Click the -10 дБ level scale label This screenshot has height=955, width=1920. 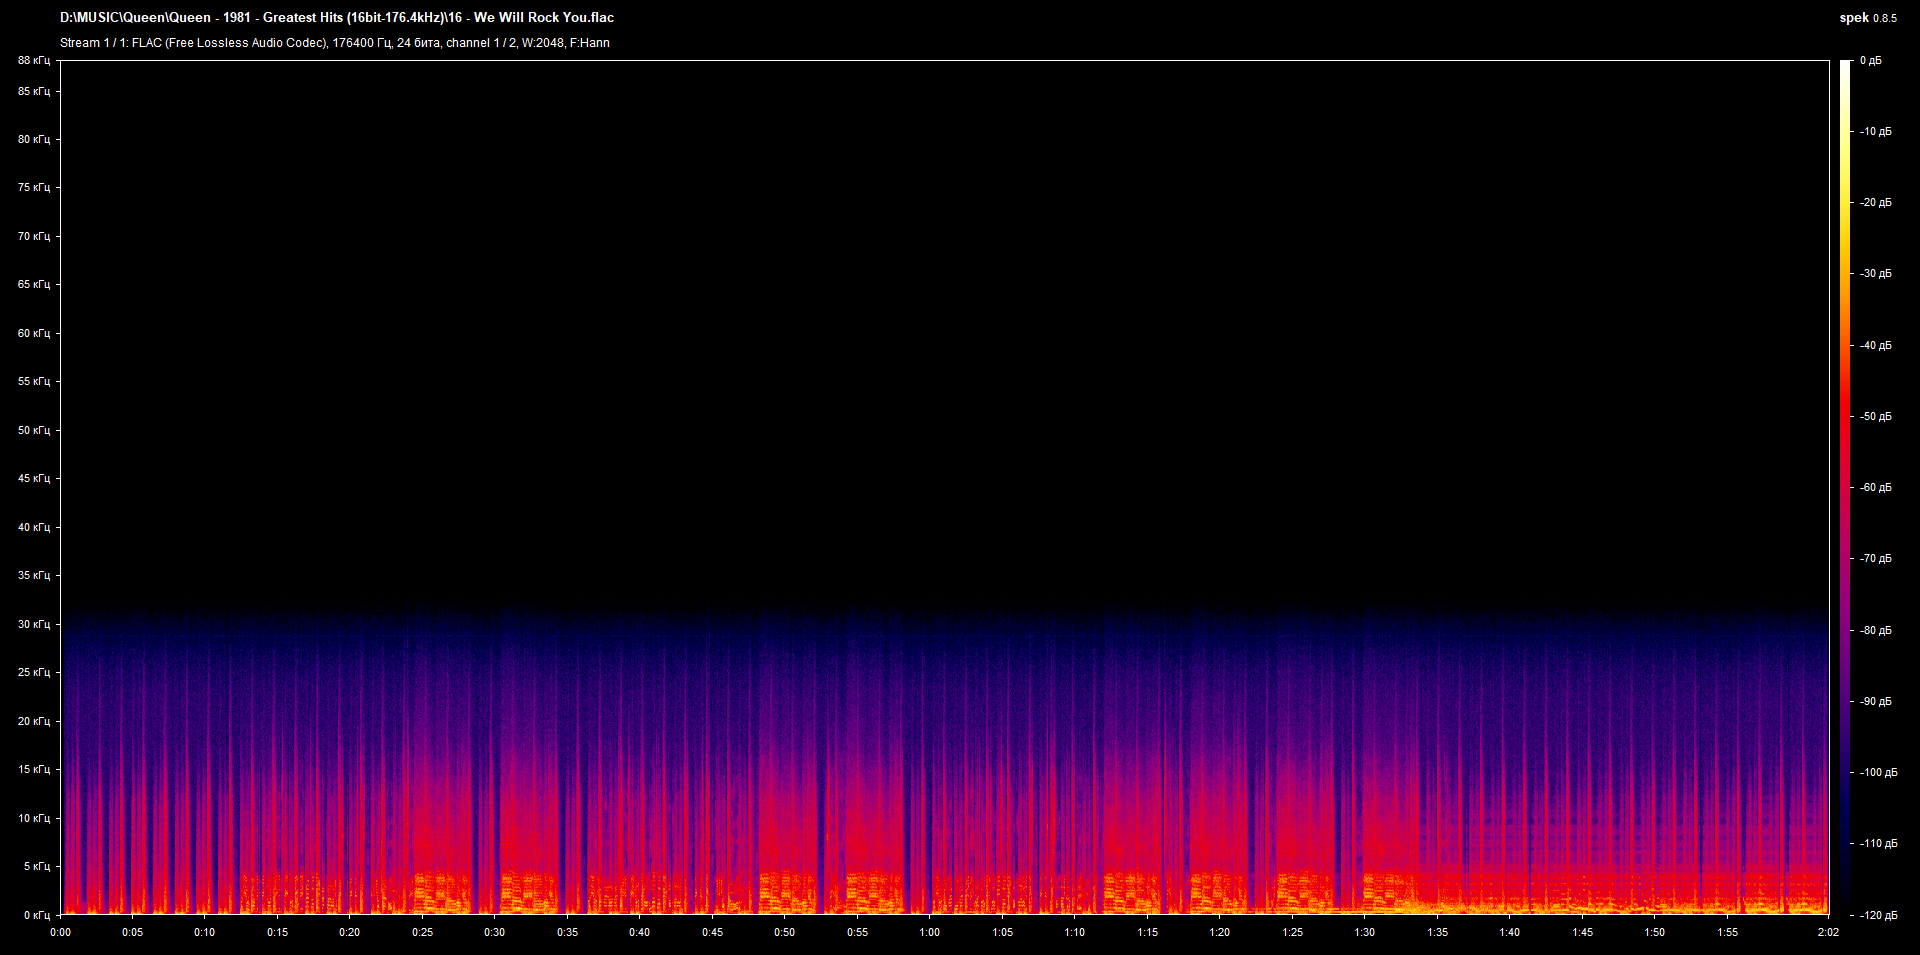click(x=1876, y=131)
